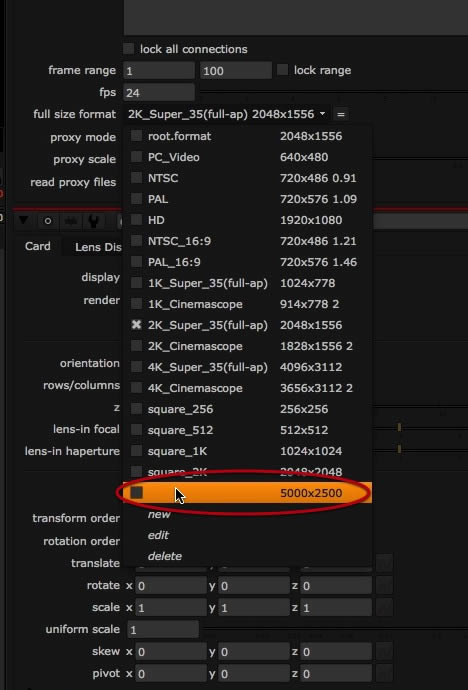Select square_512 format entry
The image size is (468, 690).
[x=248, y=430]
